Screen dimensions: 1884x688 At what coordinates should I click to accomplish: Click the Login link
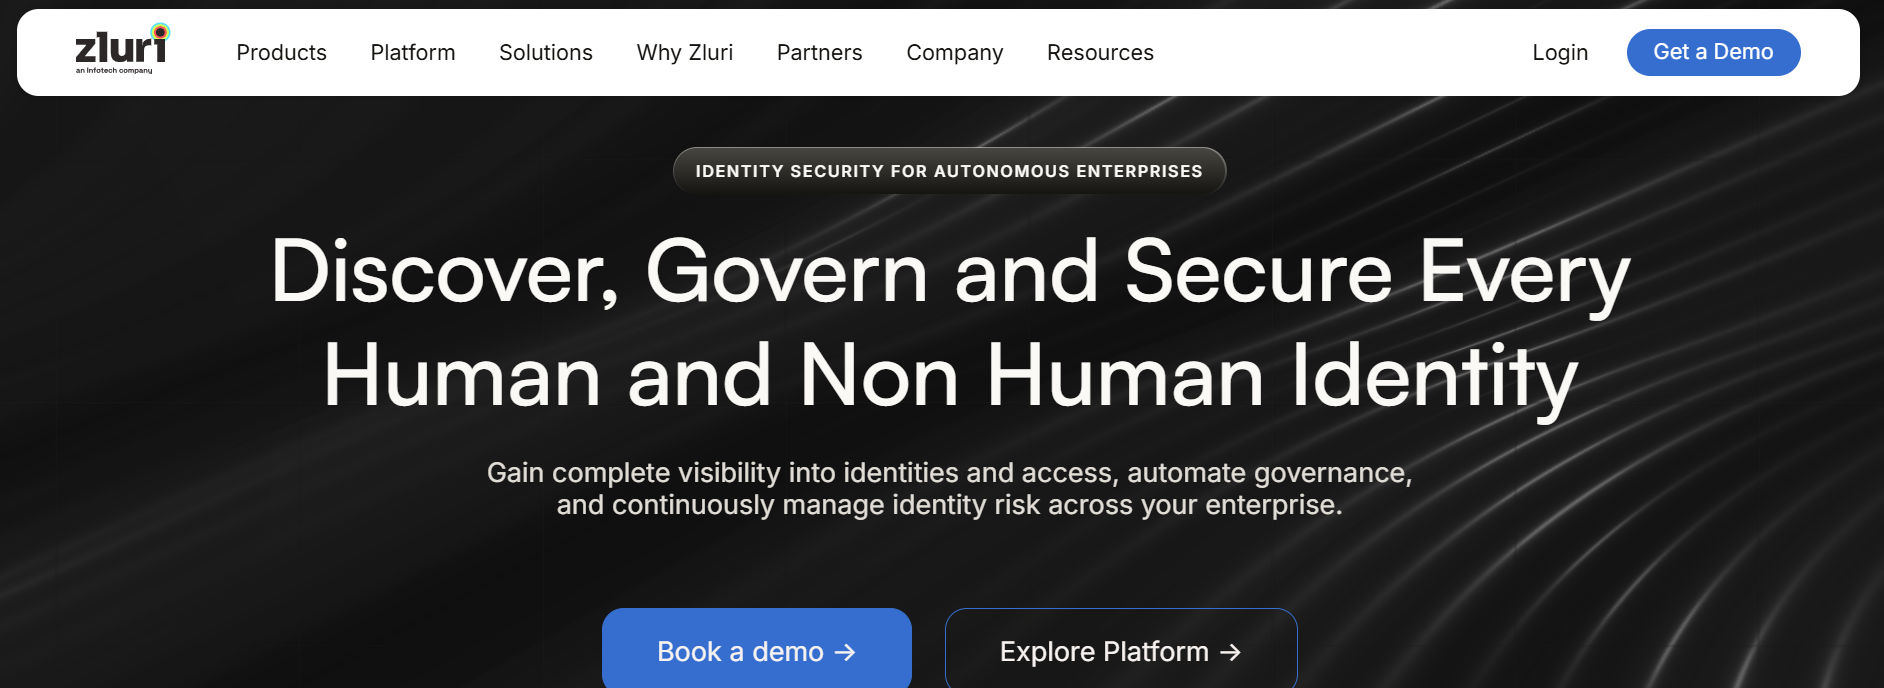(x=1560, y=53)
